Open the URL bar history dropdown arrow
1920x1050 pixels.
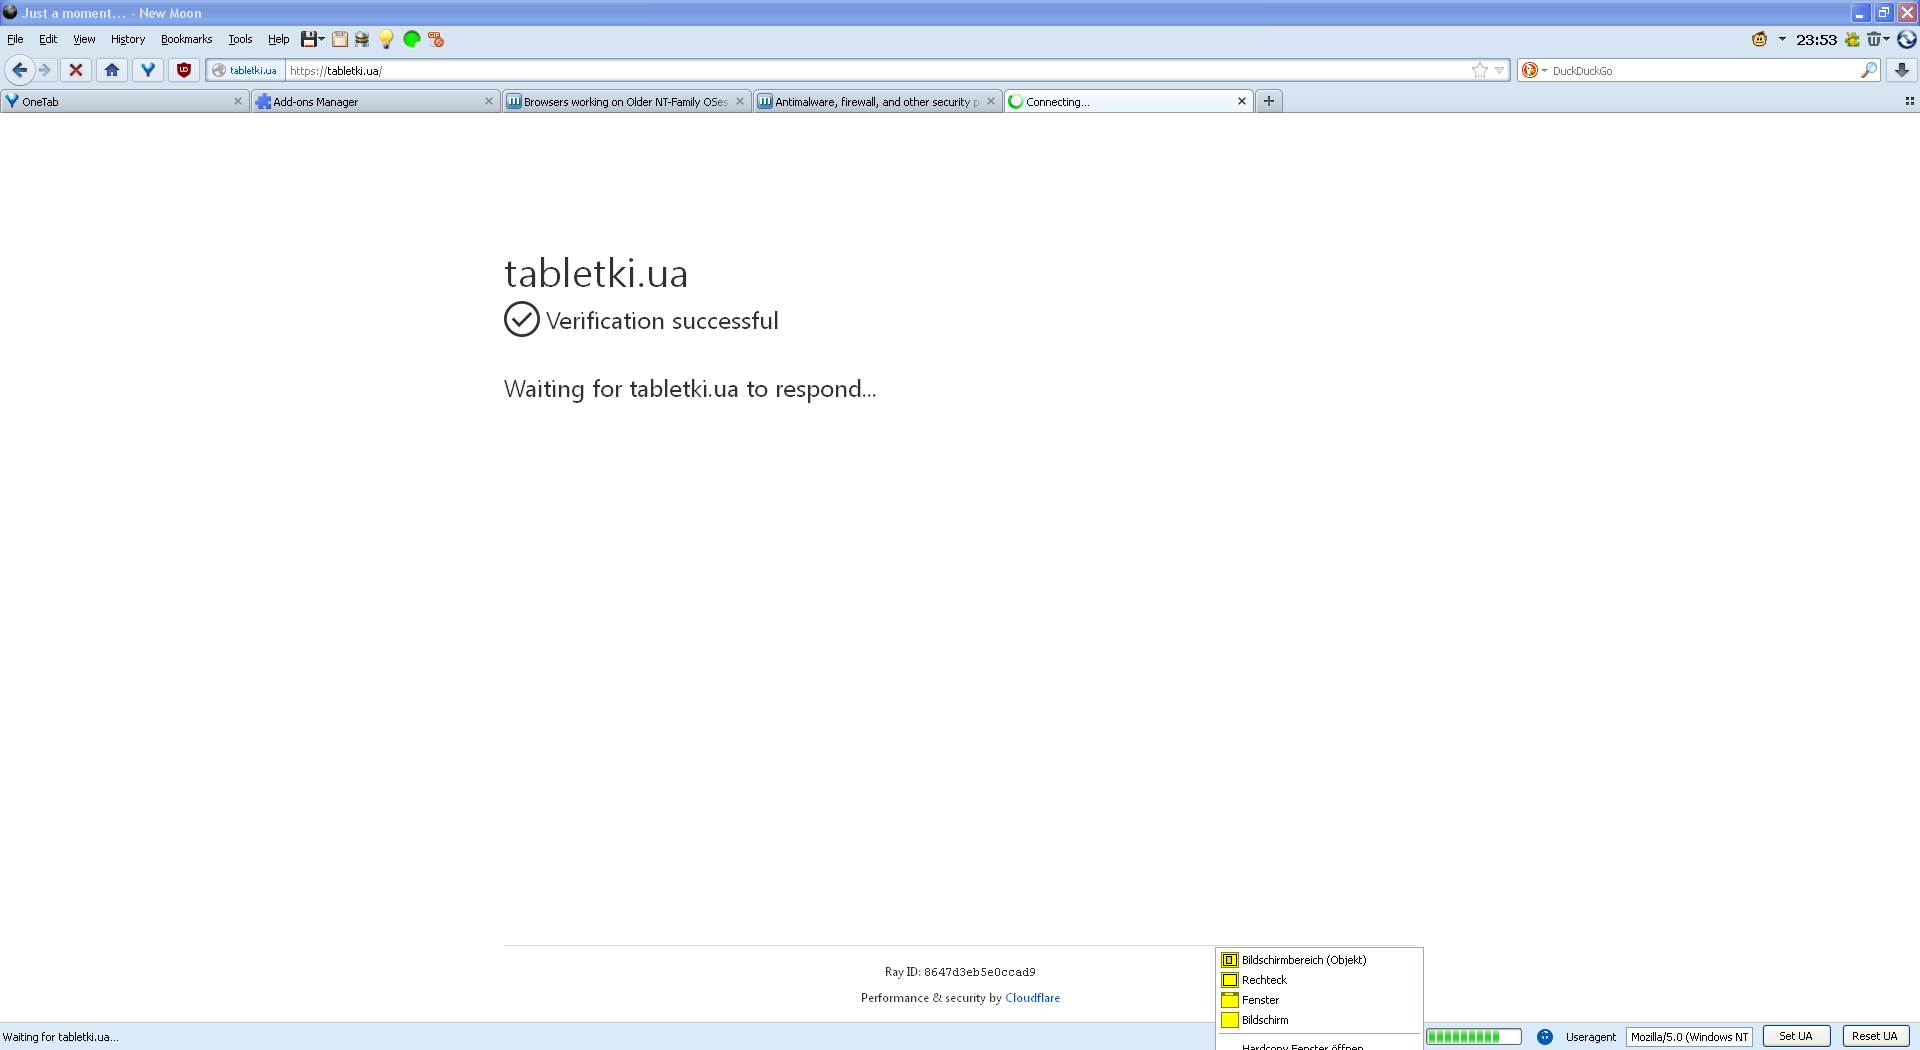click(1499, 70)
